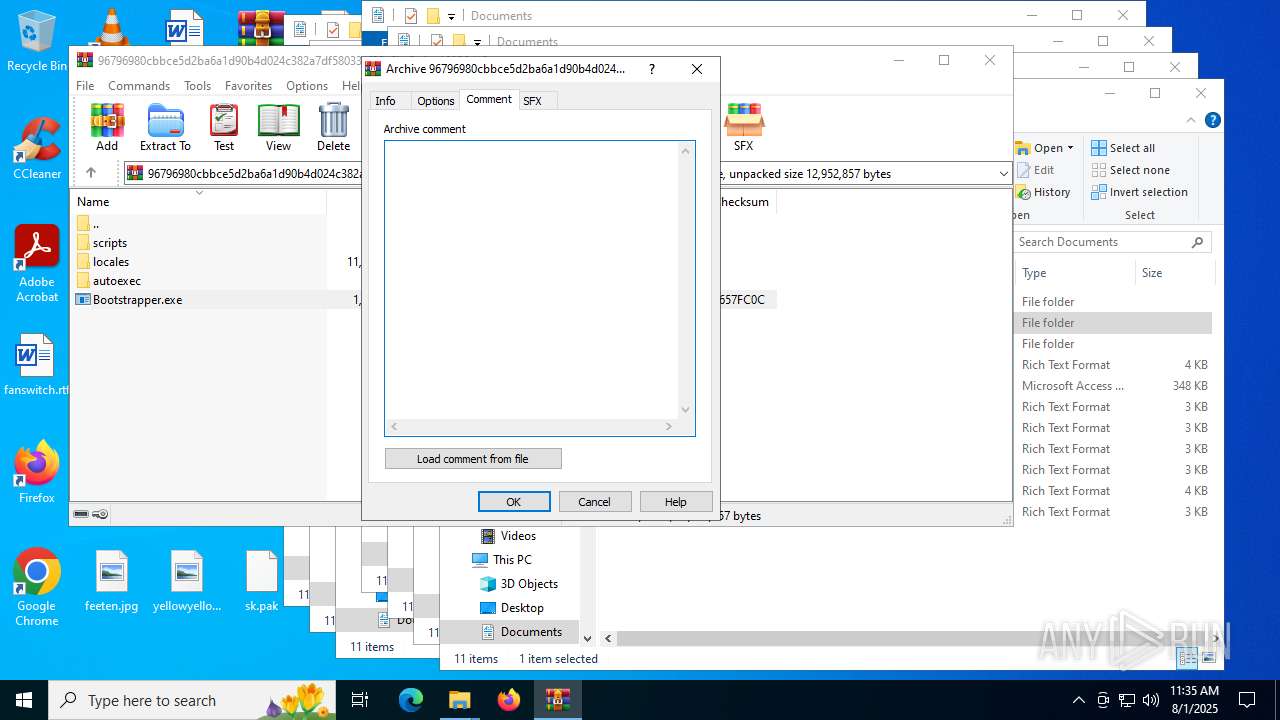Image resolution: width=1280 pixels, height=720 pixels.
Task: Click the Test archive toolbar icon
Action: click(224, 127)
